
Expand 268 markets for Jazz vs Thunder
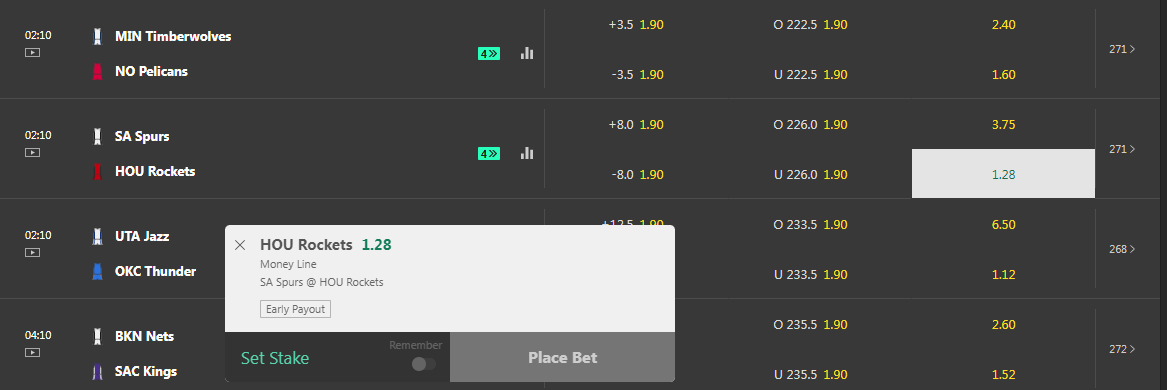1122,249
